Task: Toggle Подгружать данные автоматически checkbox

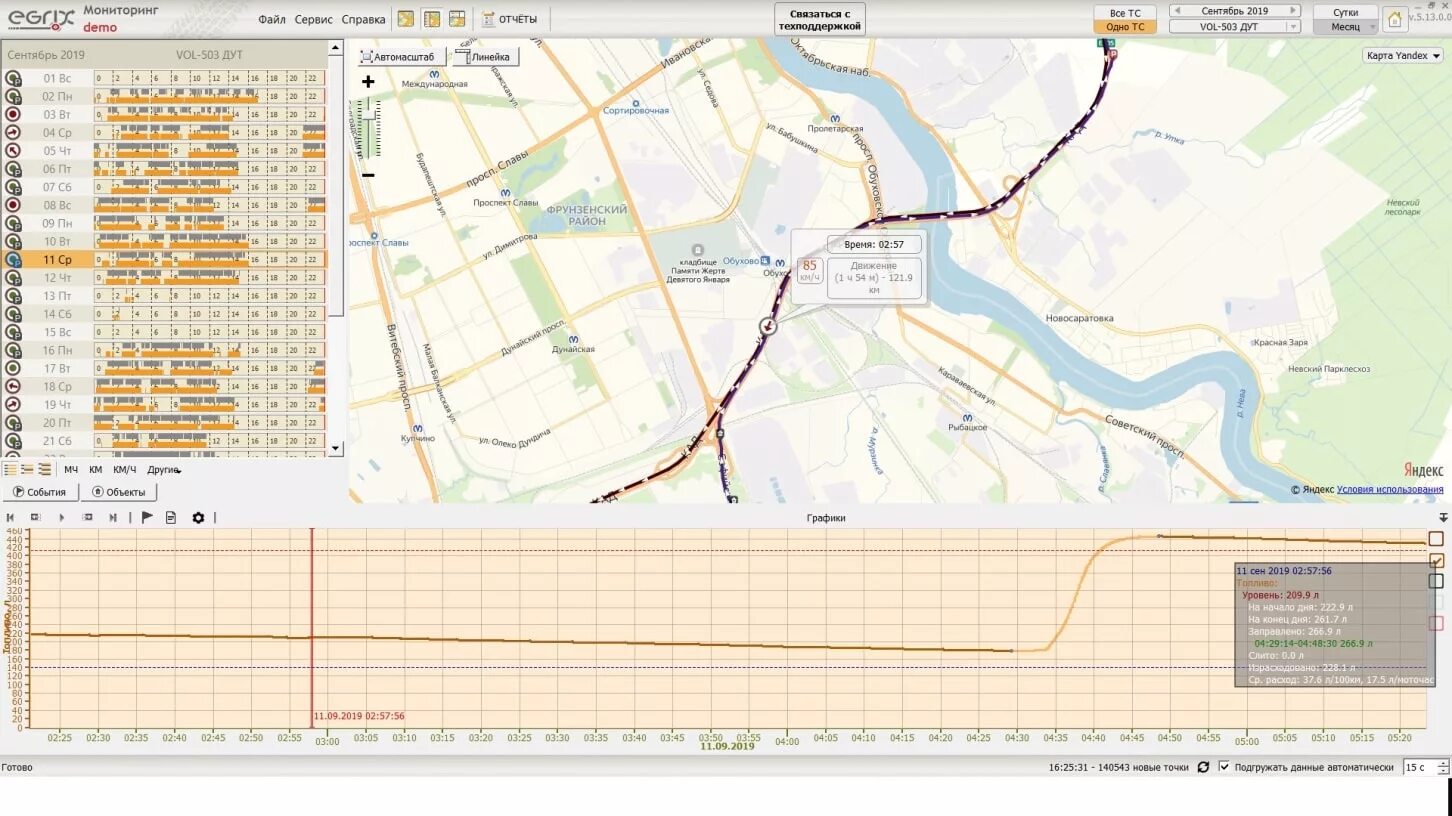Action: pos(1224,767)
